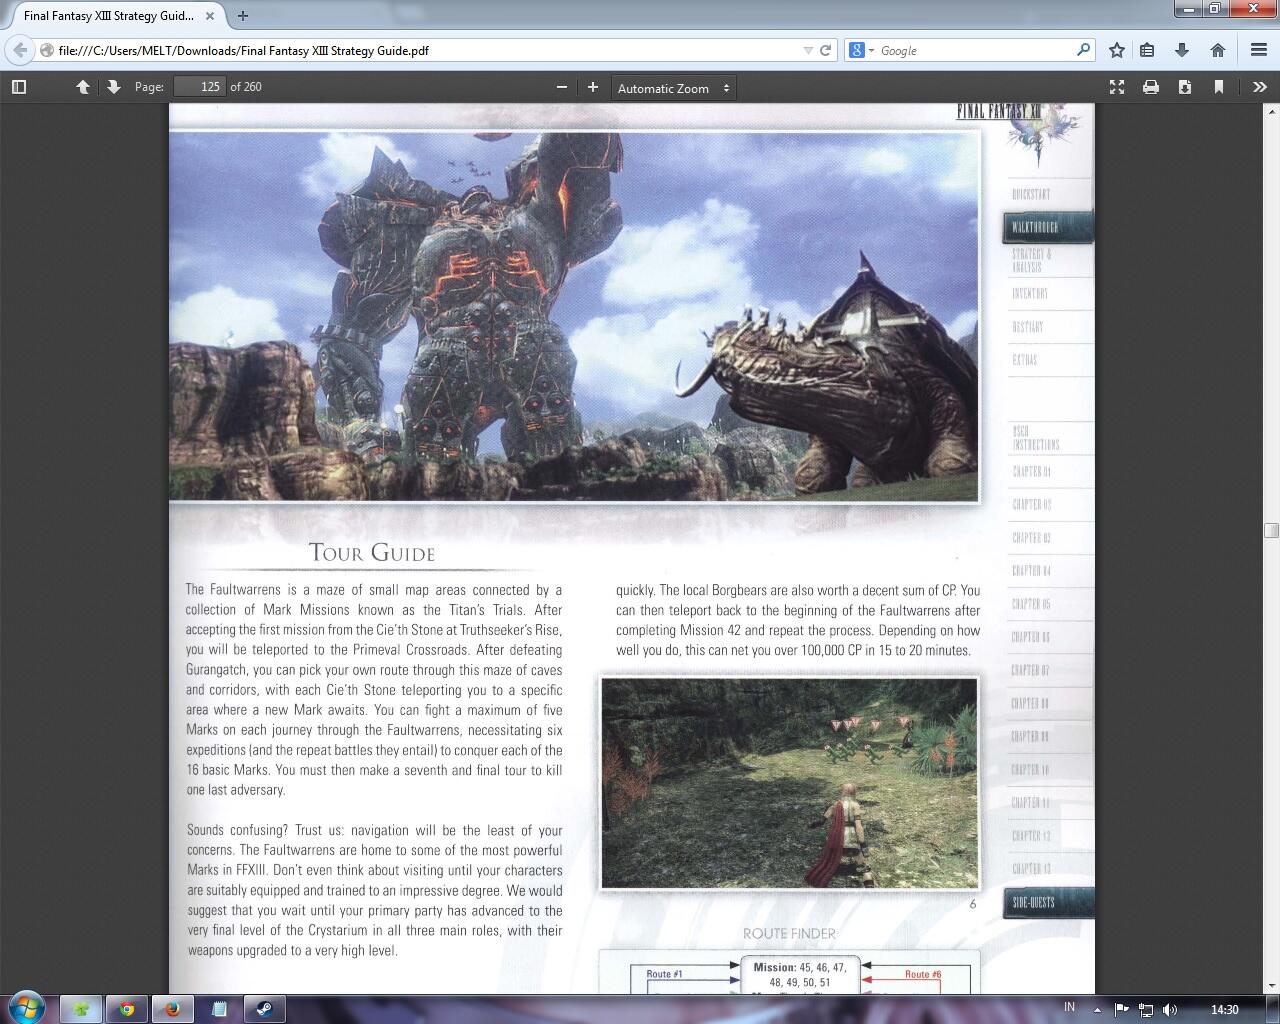Screen dimensions: 1280x1024
Task: Open the URL history dropdown arrow
Action: click(x=808, y=50)
